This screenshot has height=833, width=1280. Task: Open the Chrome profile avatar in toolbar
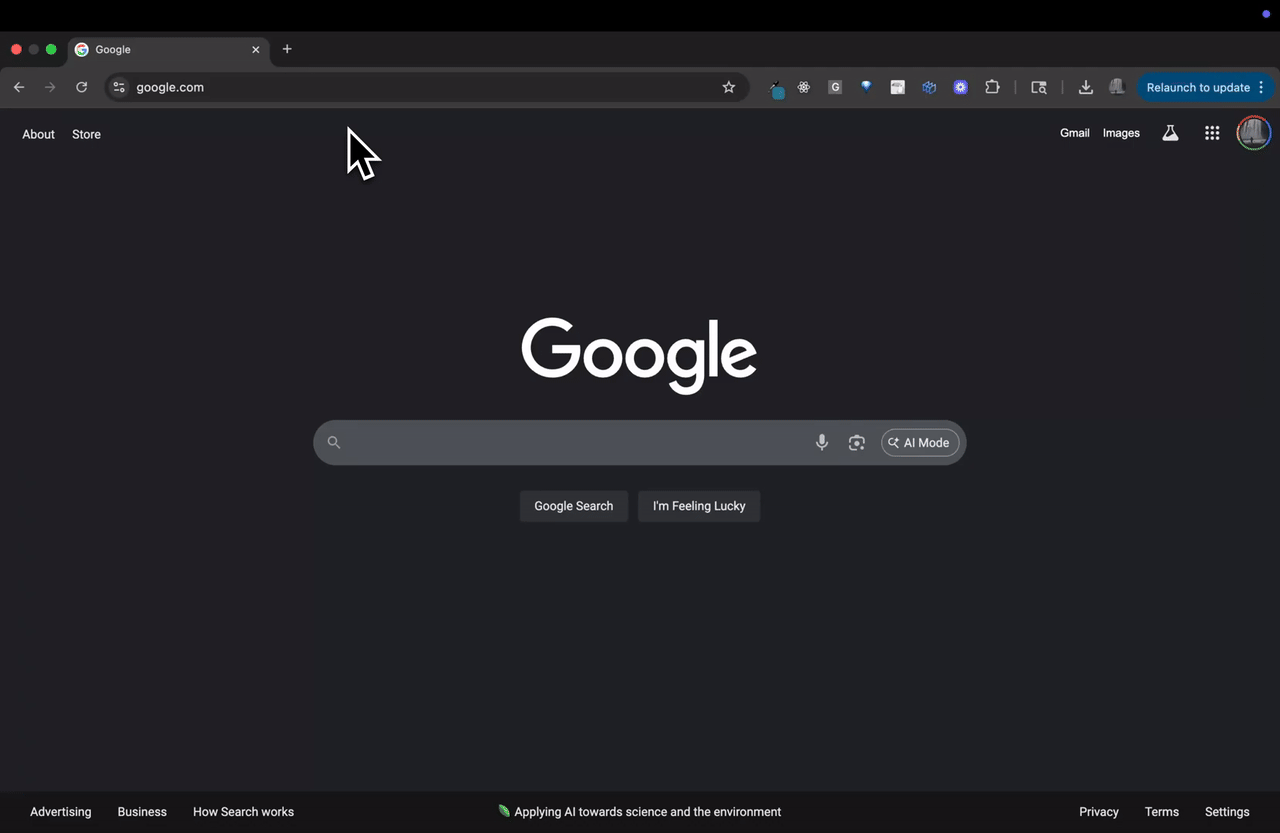1117,87
